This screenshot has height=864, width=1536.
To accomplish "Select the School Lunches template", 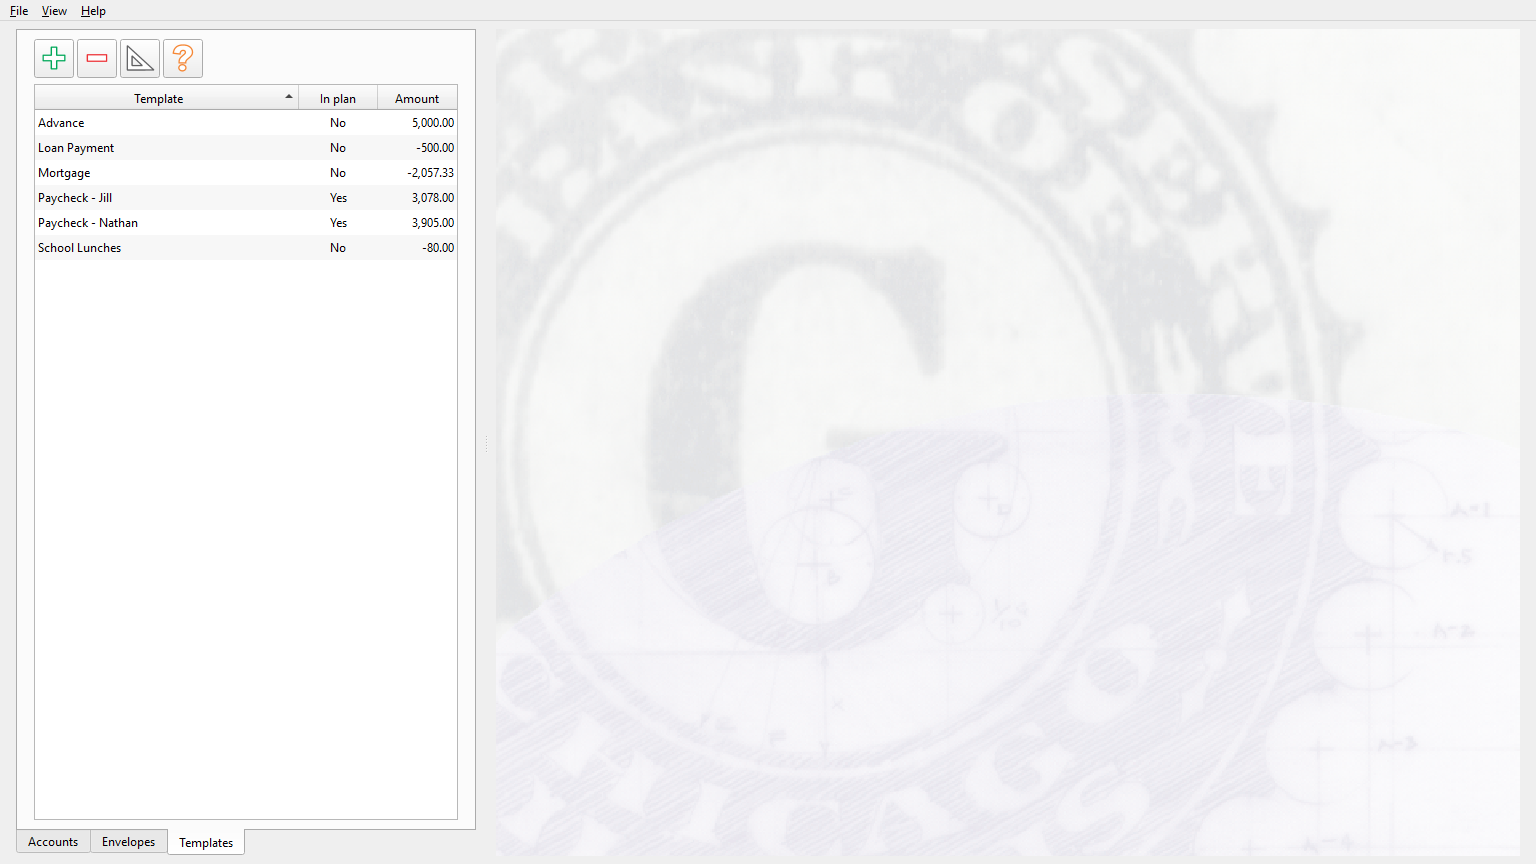I will 246,248.
